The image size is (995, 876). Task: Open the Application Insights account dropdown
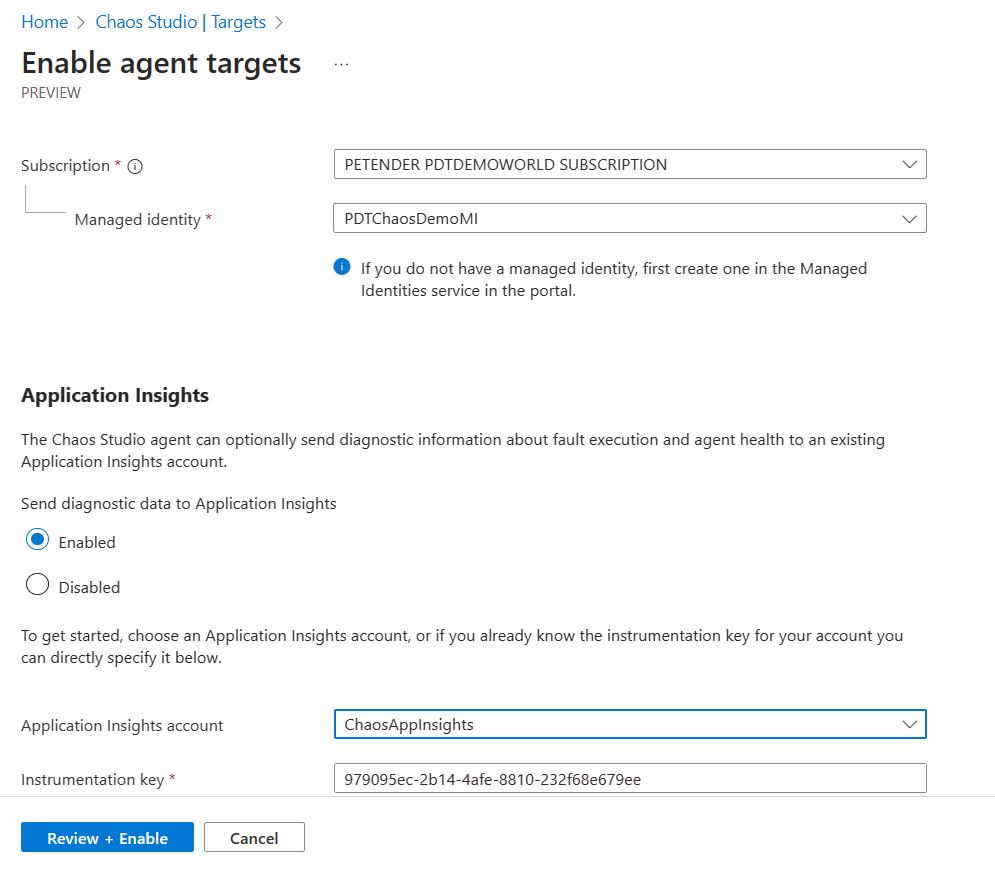[630, 724]
